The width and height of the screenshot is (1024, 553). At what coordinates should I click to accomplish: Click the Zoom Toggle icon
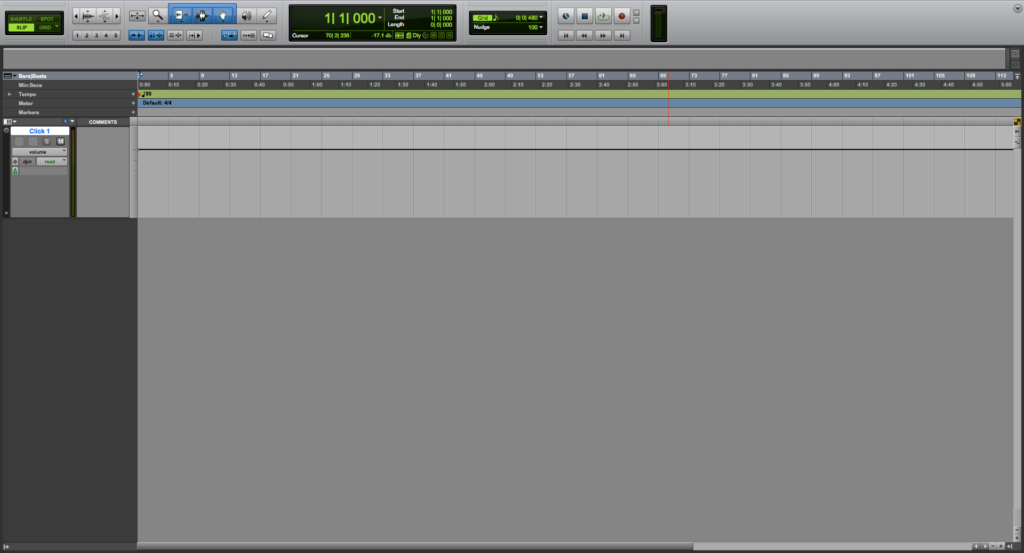137,15
